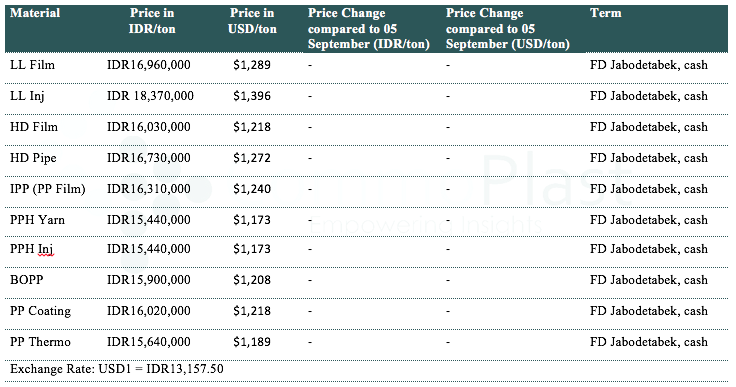Click the LL Film material cell

point(32,65)
